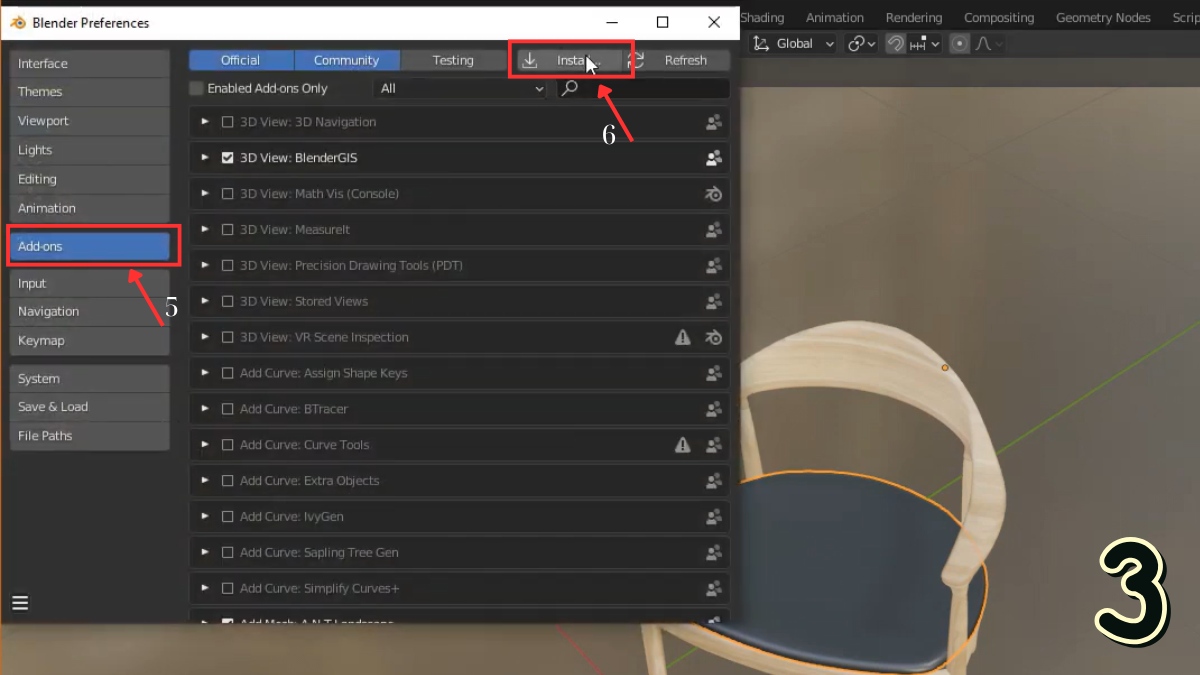Enable the Assign Shape Keys add-on checkbox

click(227, 373)
